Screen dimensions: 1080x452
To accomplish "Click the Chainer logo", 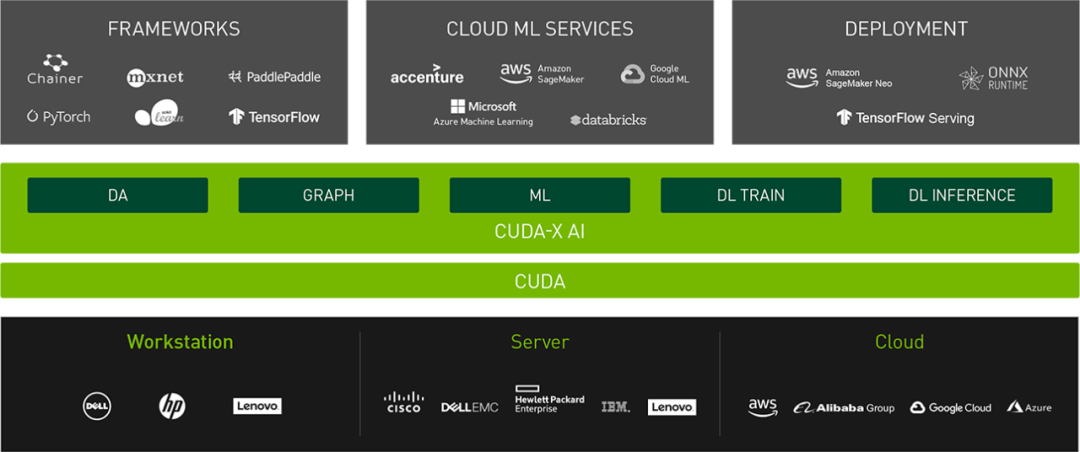I will 55,70.
